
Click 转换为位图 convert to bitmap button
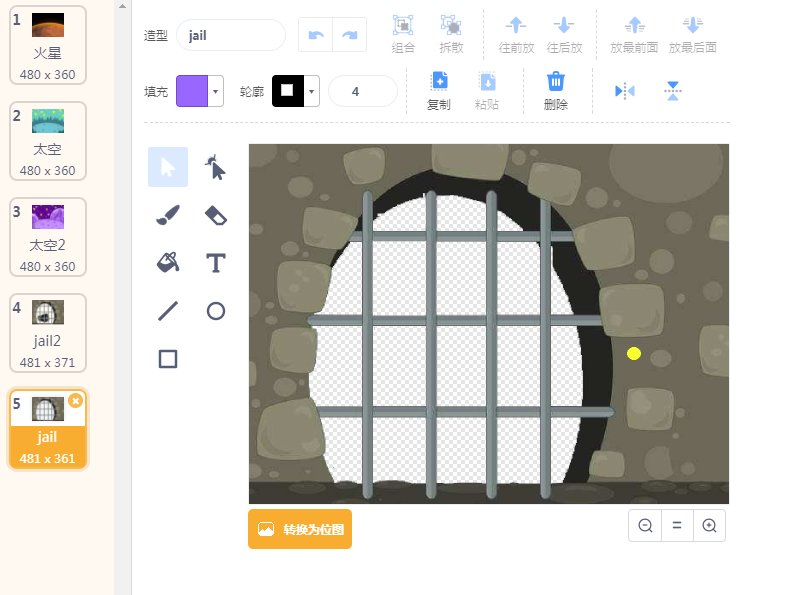(x=300, y=529)
